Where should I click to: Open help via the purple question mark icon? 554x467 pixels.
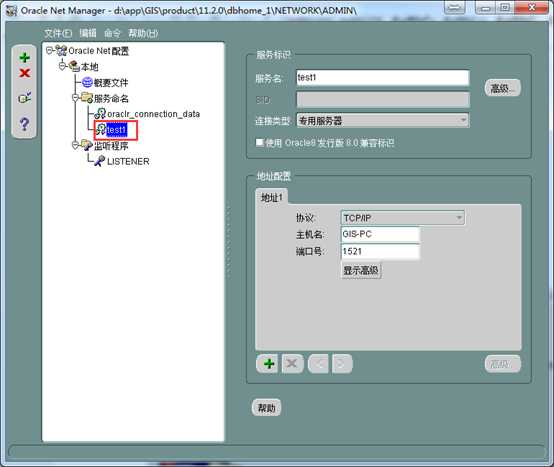coord(24,123)
